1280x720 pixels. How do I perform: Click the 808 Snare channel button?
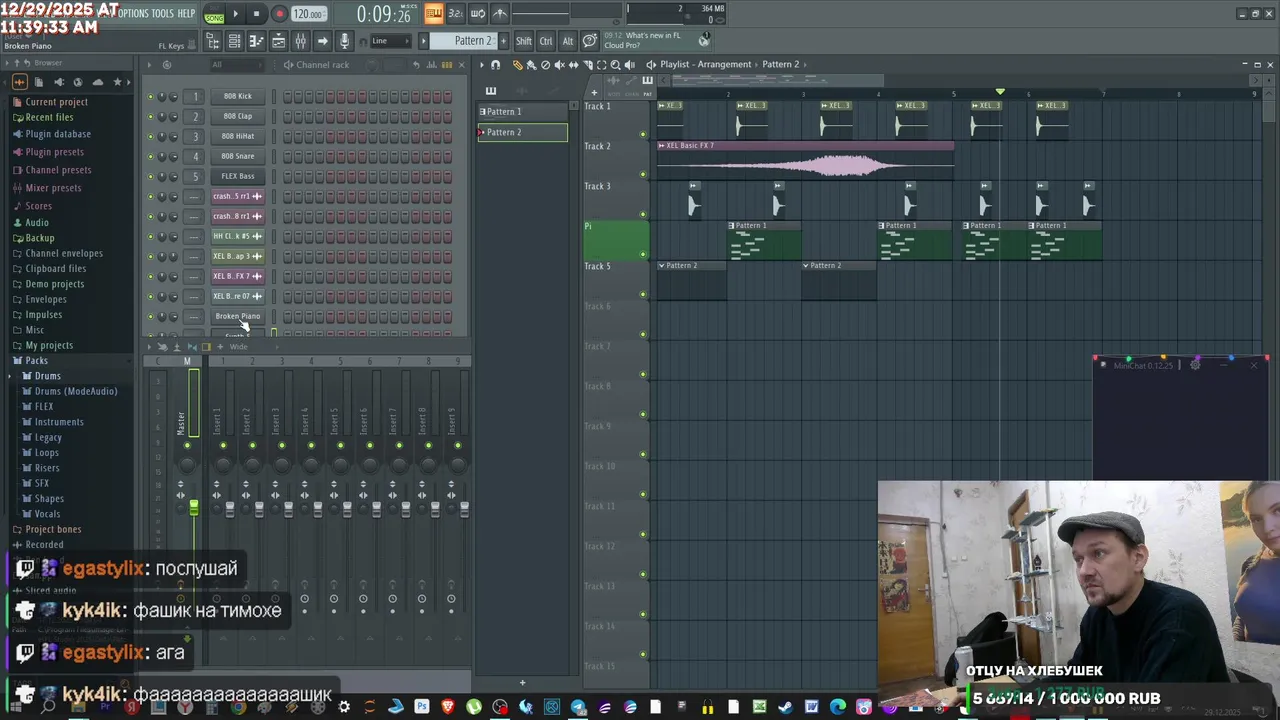(238, 156)
